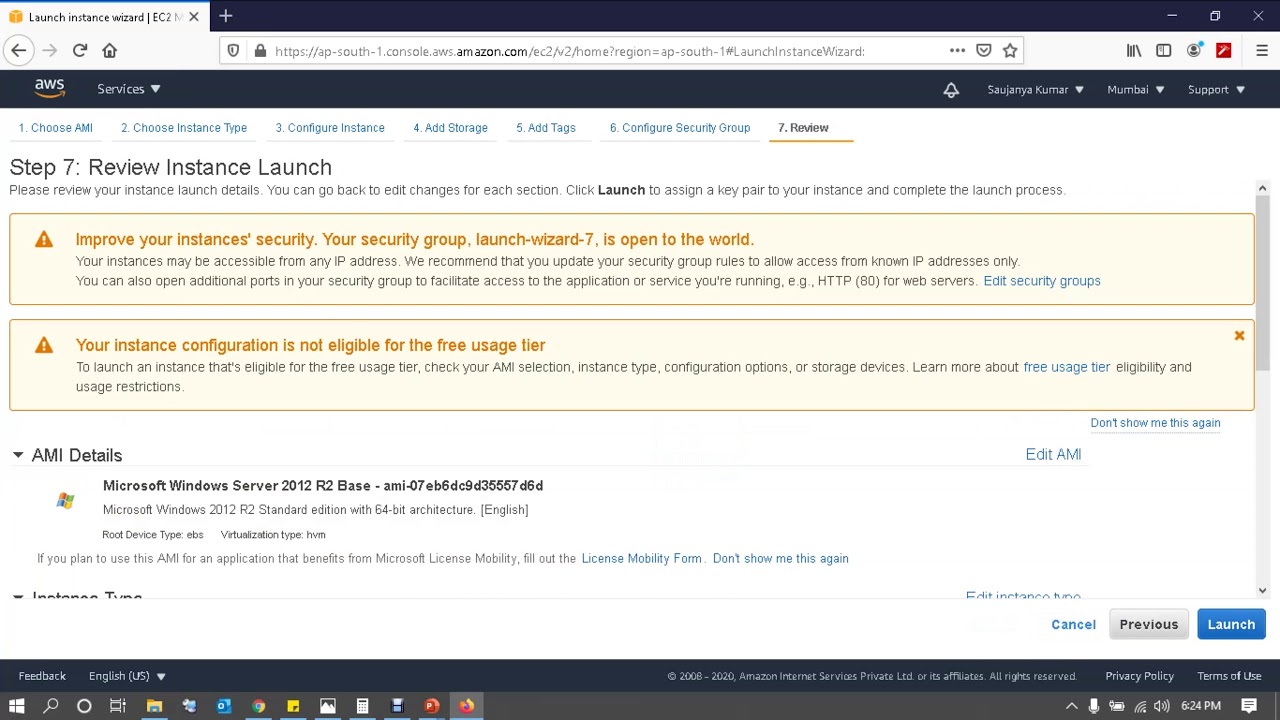Viewport: 1280px width, 720px height.
Task: Open page actions three-dot menu in address bar
Action: [957, 50]
